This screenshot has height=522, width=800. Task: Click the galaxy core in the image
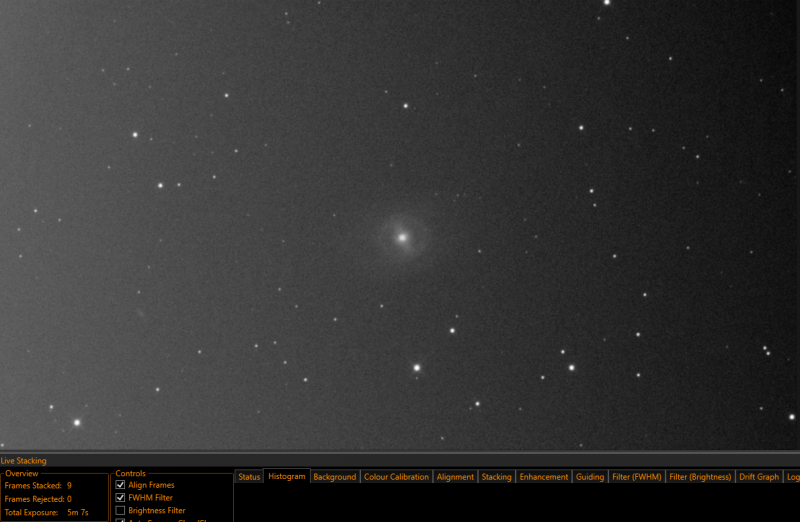(403, 237)
